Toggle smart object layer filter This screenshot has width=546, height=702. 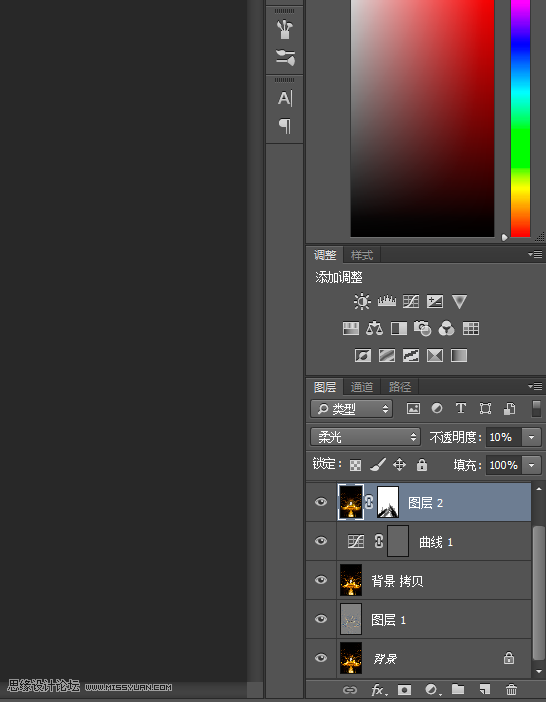tap(509, 408)
